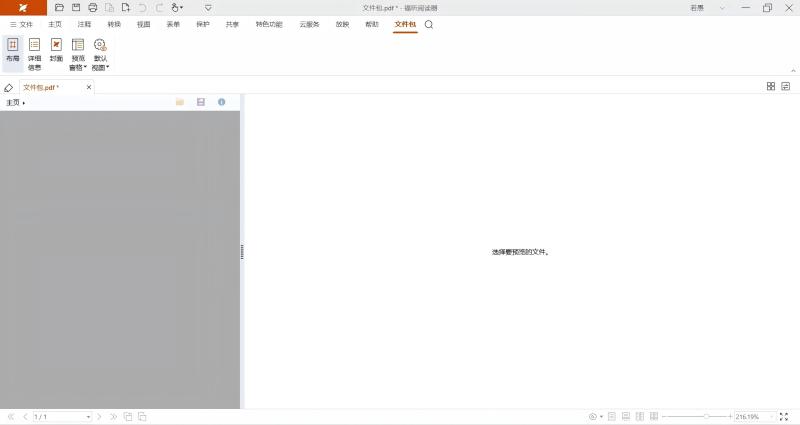Click the ribbon search magnifier icon
800x425 pixels.
[429, 24]
